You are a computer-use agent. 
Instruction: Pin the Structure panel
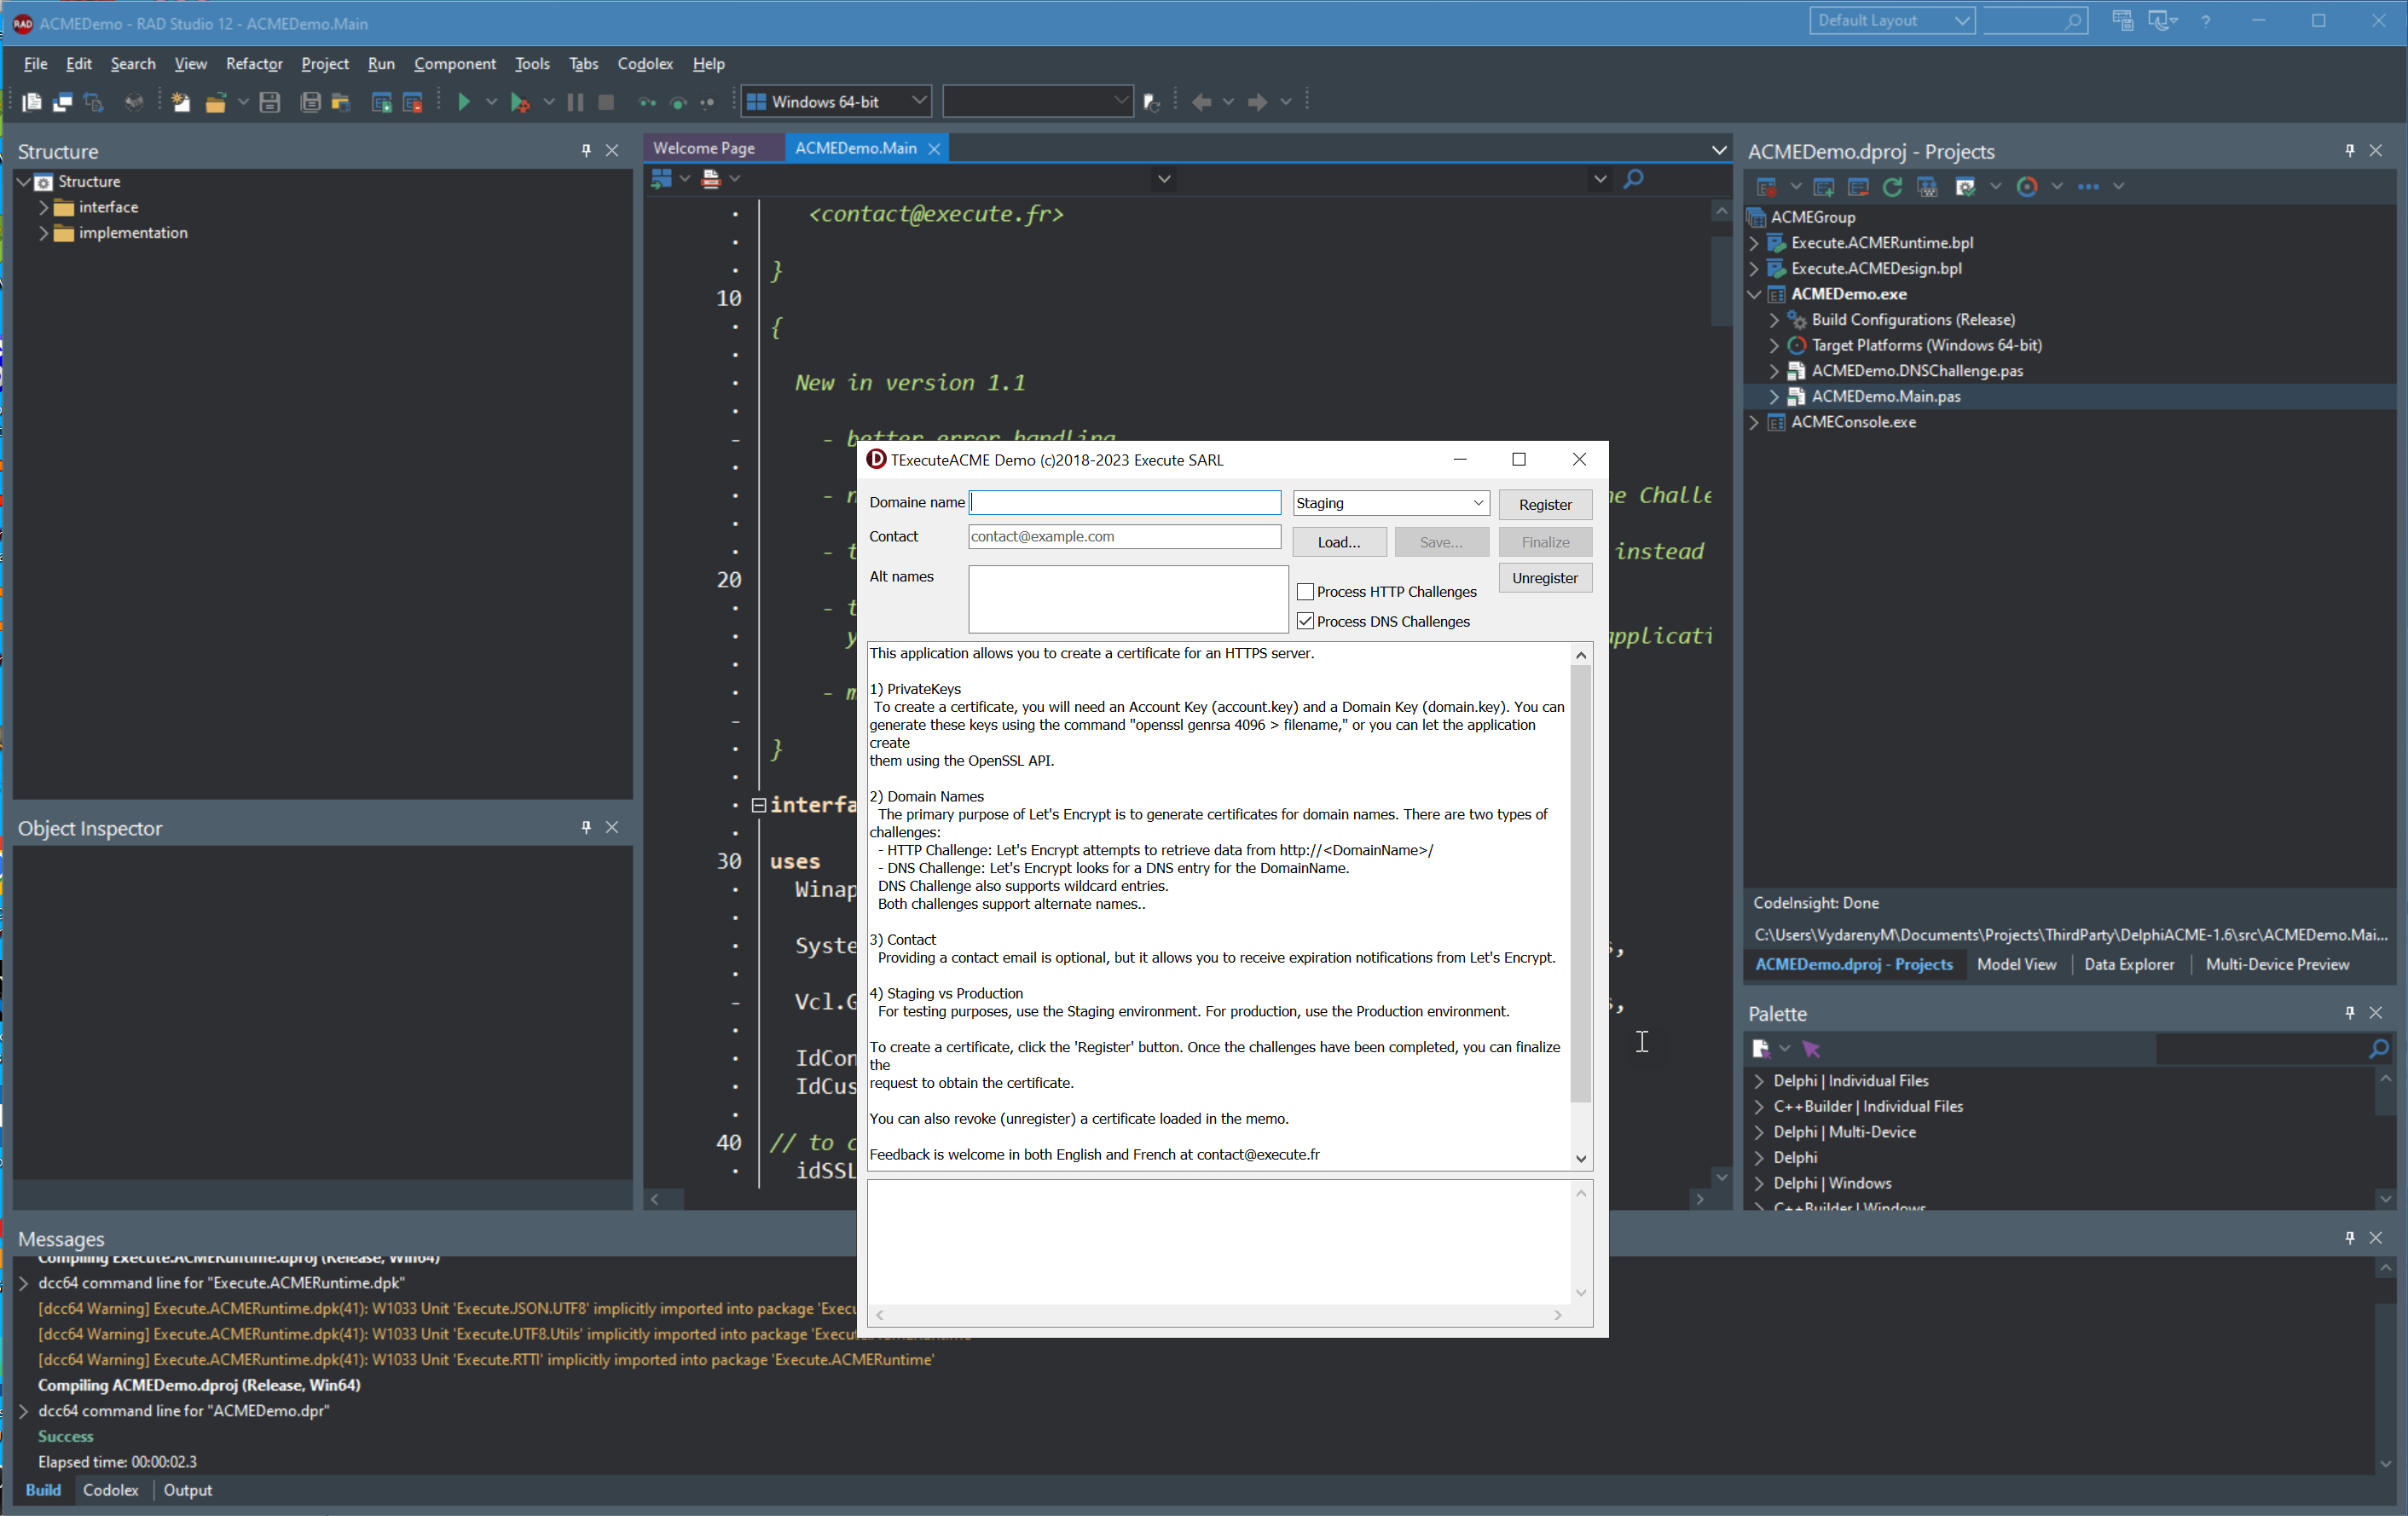(586, 151)
